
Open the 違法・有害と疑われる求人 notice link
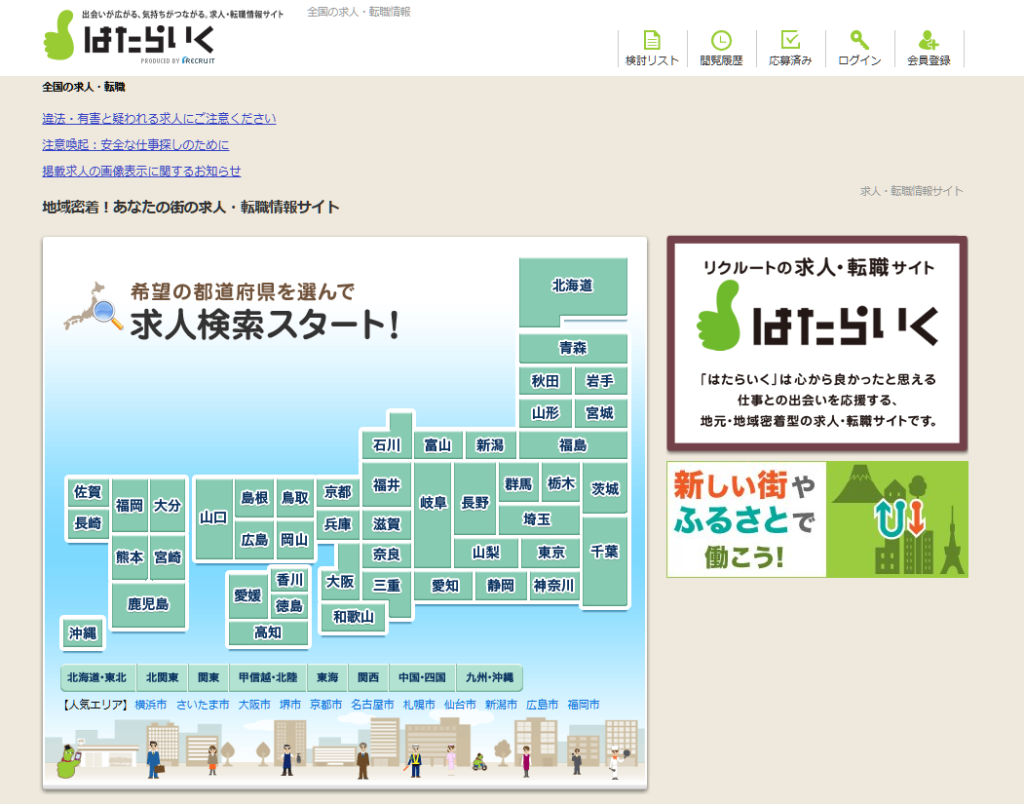point(159,118)
